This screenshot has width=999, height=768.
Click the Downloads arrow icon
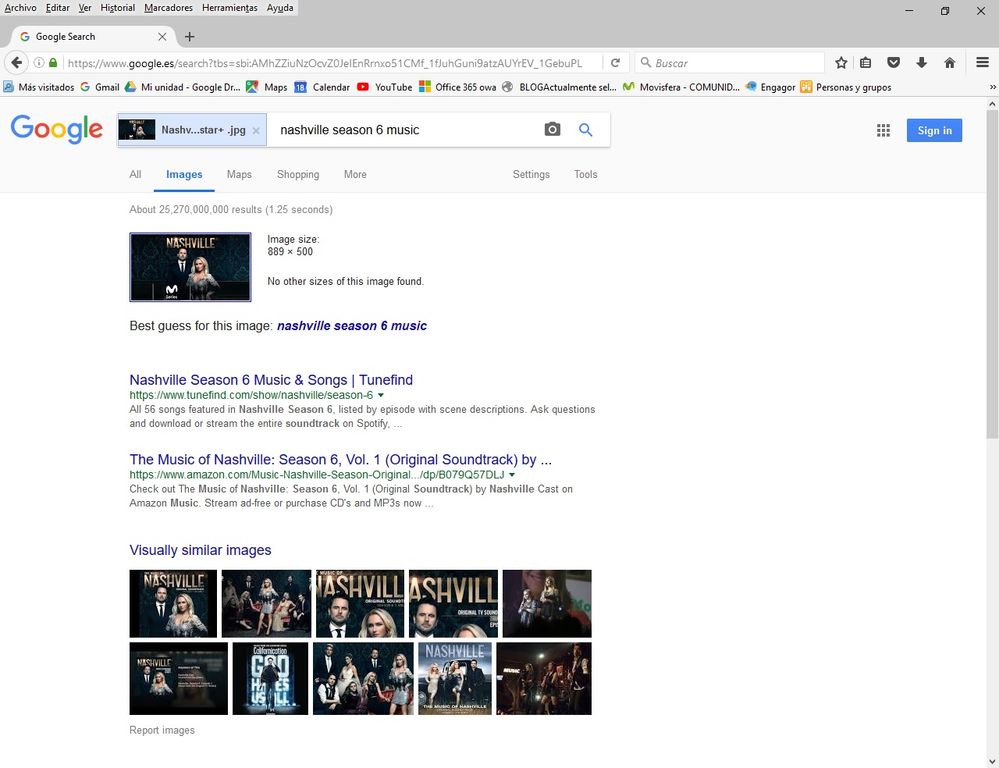(x=921, y=62)
